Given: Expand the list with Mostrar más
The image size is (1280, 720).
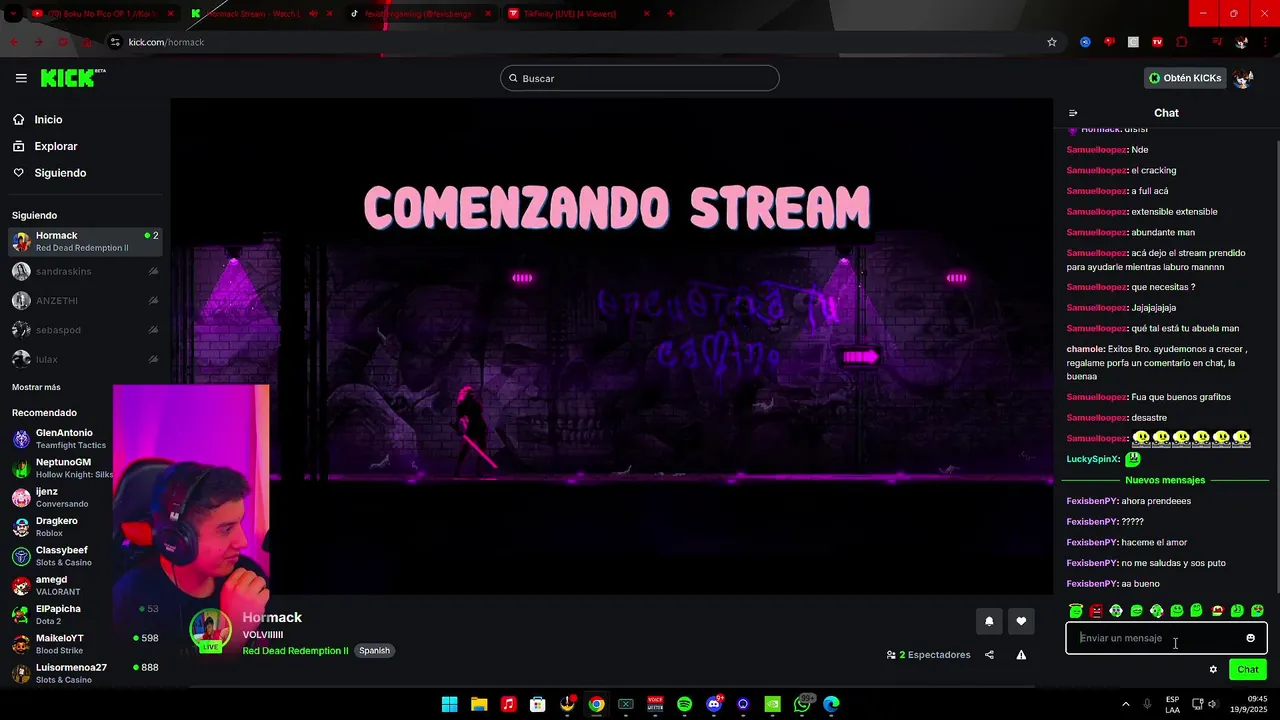Looking at the screenshot, I should (x=36, y=387).
